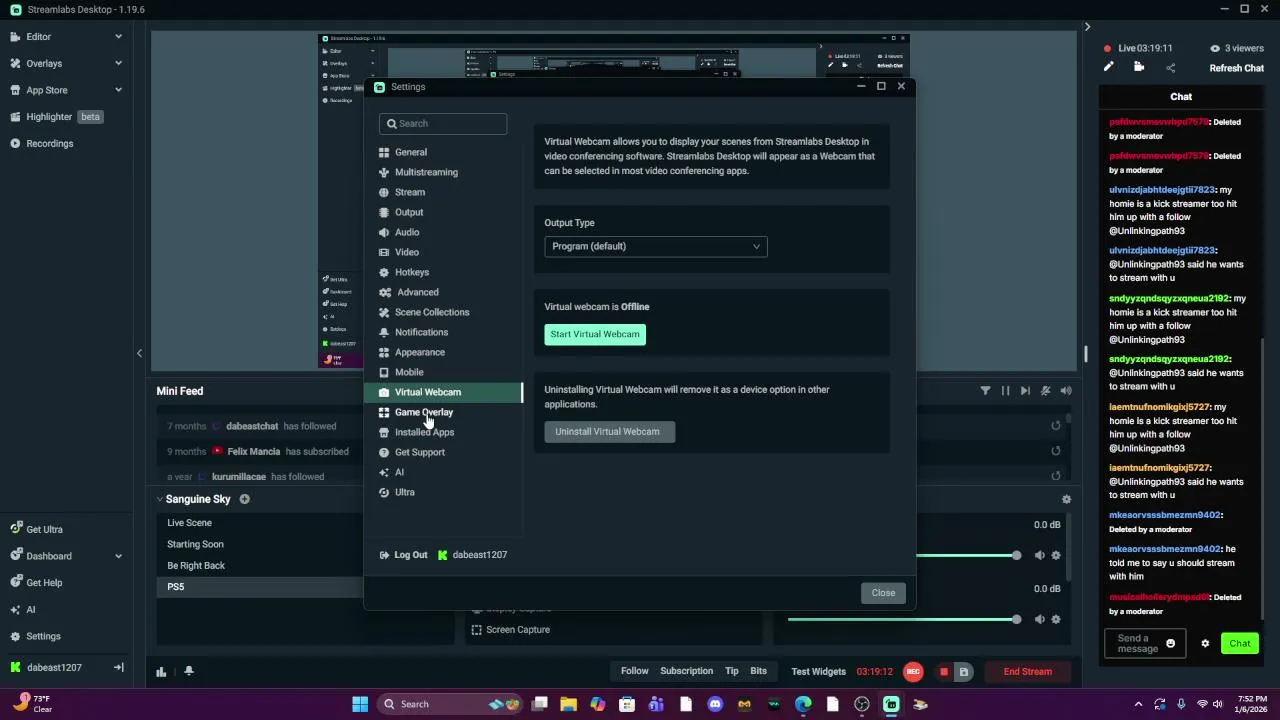The height and width of the screenshot is (720, 1280).
Task: Click Uninstall Virtual Webcam button
Action: pyautogui.click(x=608, y=432)
